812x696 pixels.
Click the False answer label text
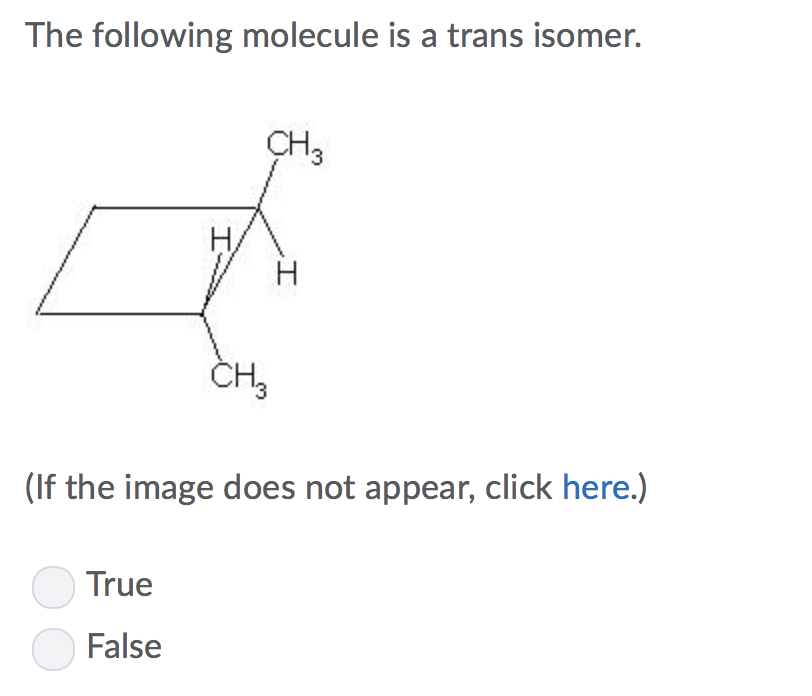[x=124, y=647]
